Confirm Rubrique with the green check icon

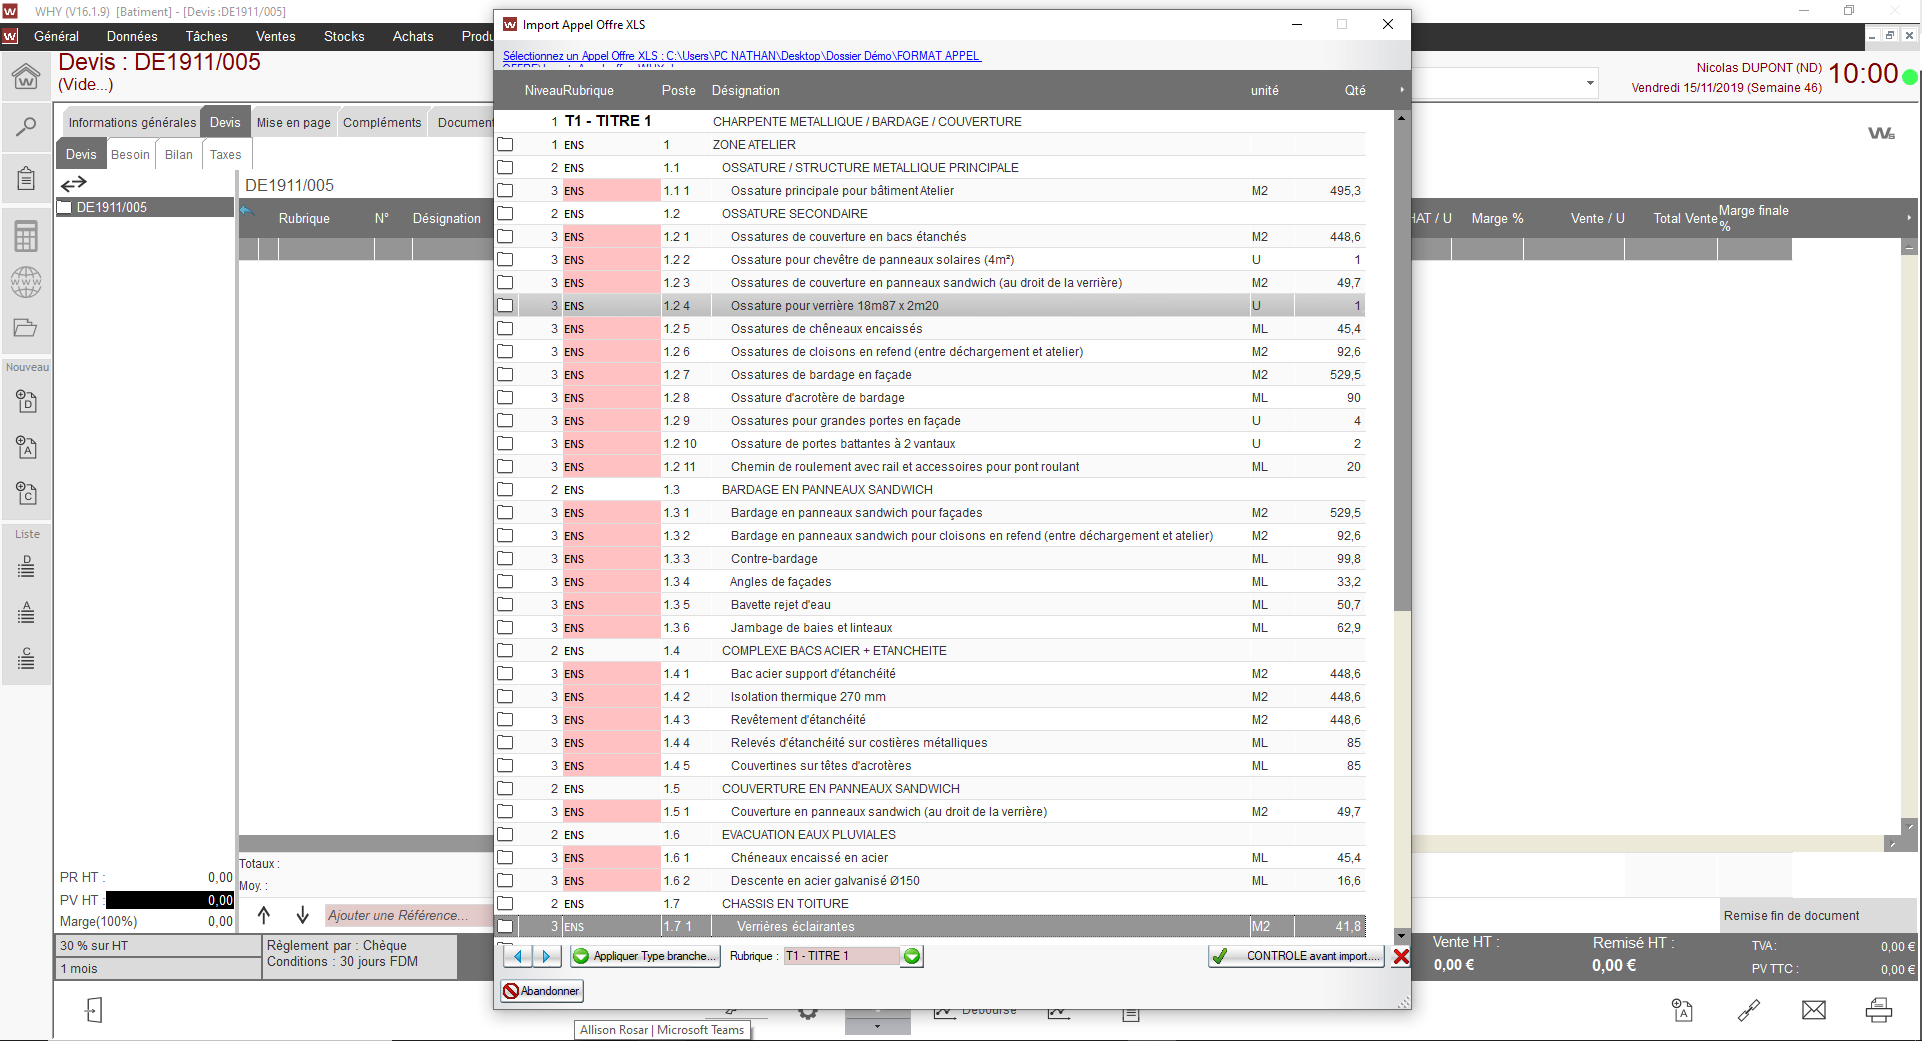(912, 956)
